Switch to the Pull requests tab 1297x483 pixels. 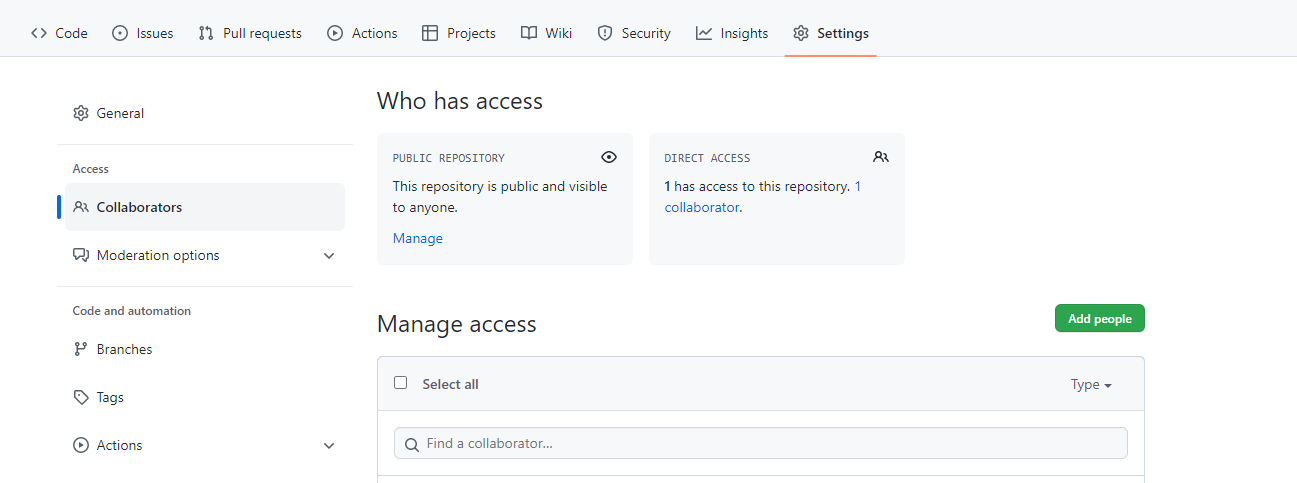[250, 33]
